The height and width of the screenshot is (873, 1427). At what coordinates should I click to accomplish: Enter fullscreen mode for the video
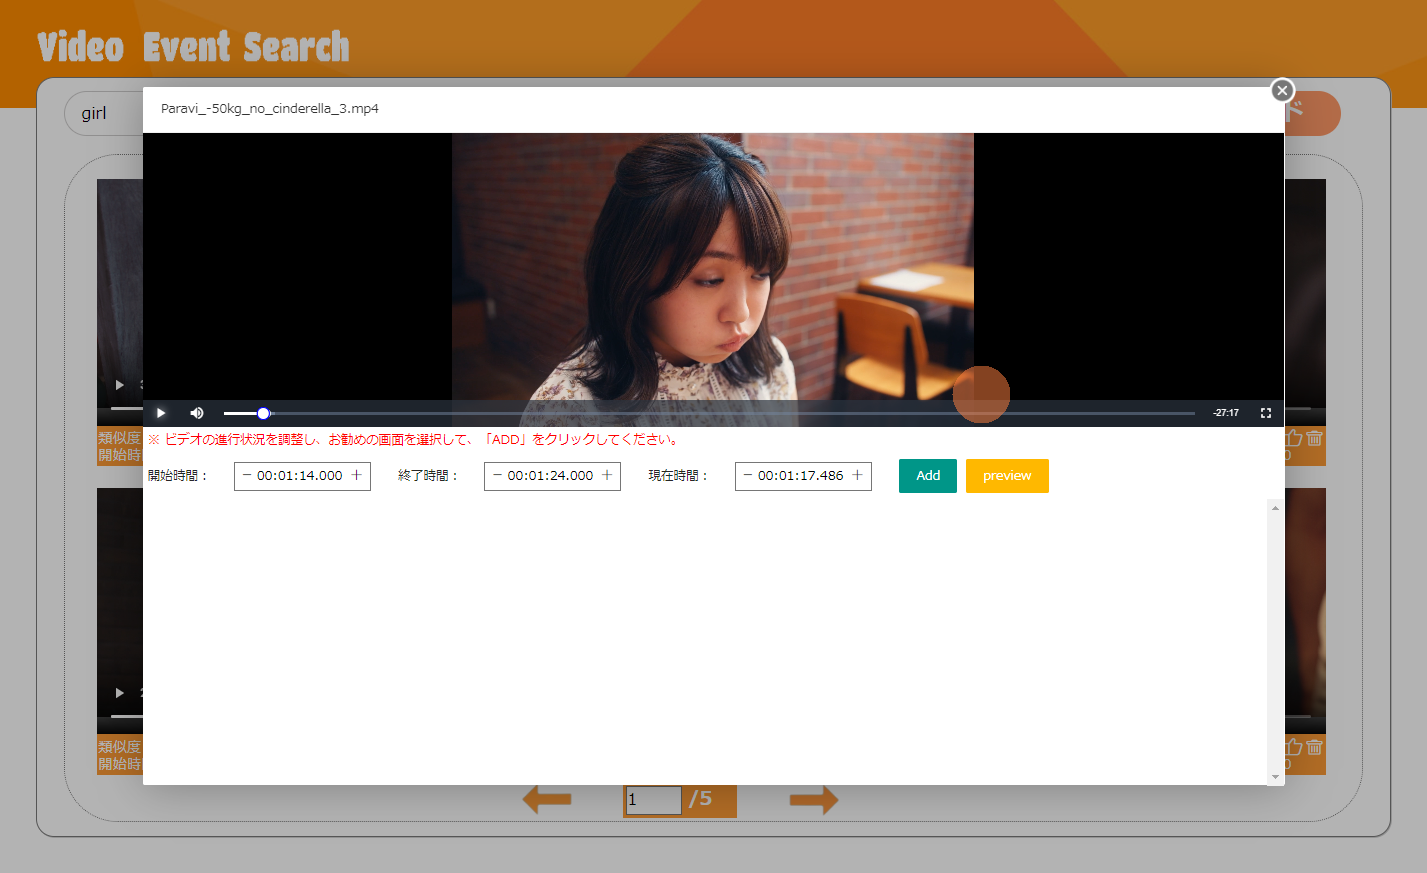tap(1265, 413)
